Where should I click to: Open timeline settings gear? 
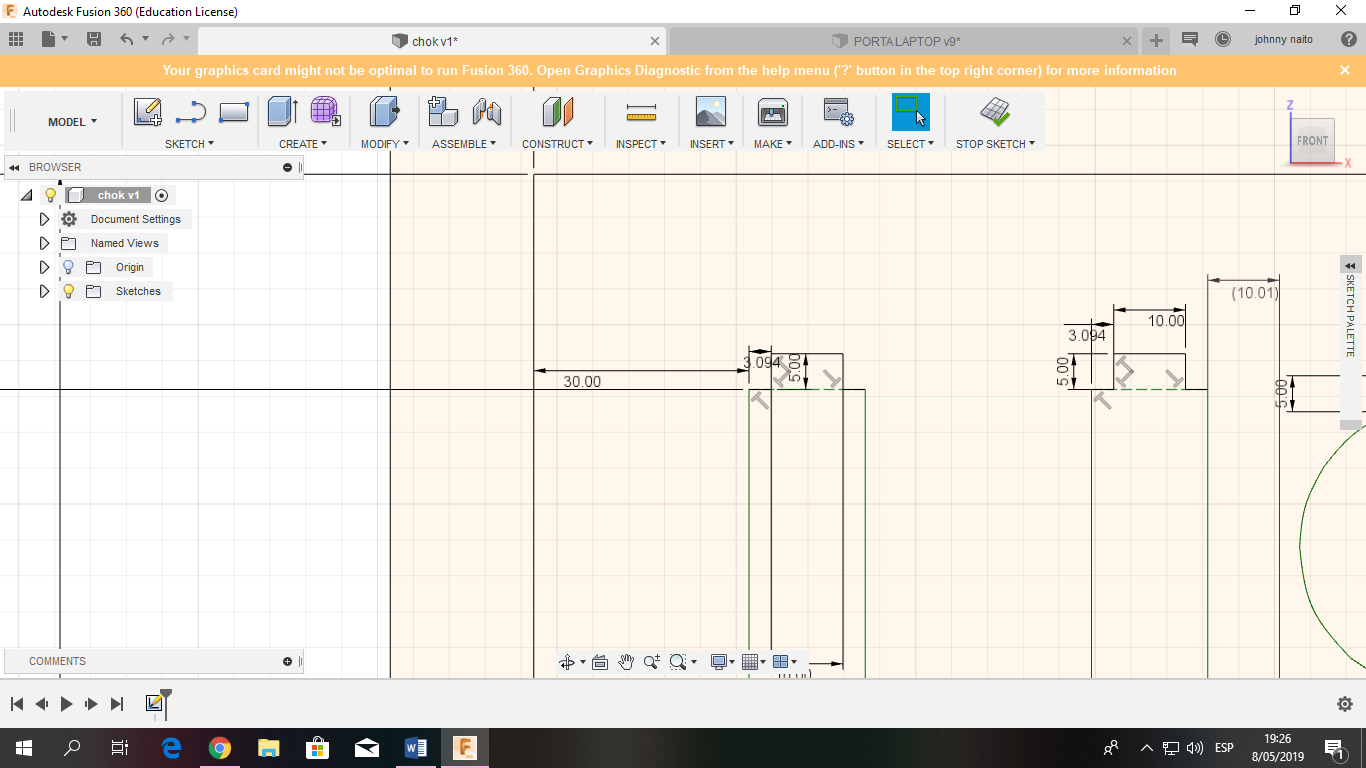[x=1345, y=704]
